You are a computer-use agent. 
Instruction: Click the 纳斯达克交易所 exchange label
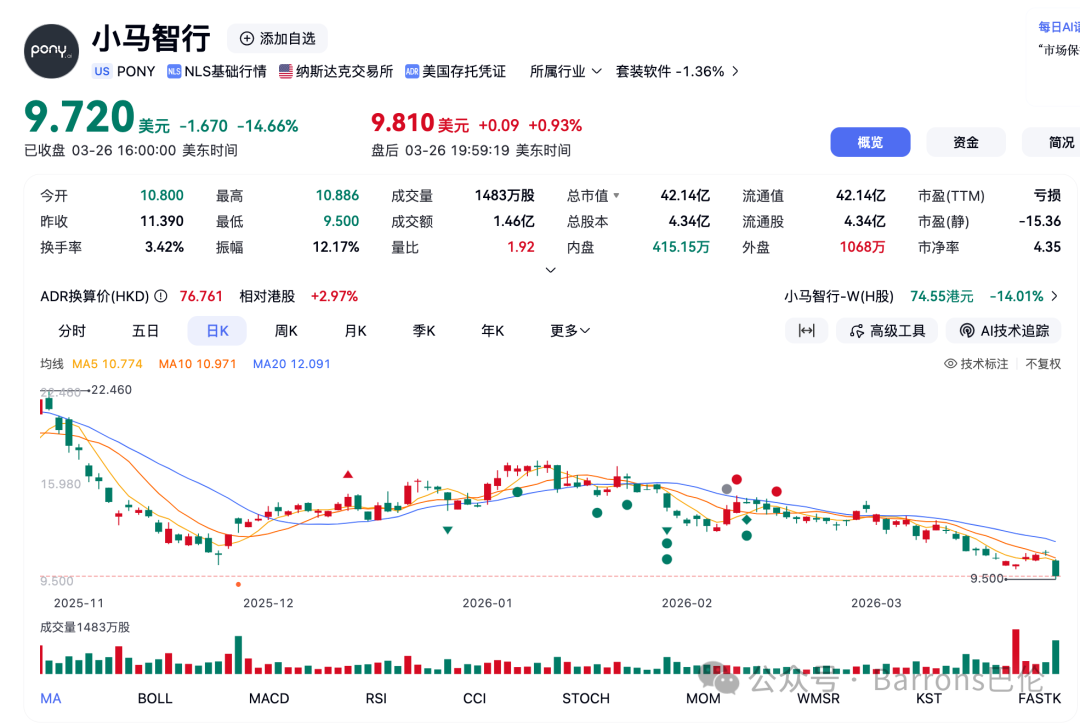point(344,72)
